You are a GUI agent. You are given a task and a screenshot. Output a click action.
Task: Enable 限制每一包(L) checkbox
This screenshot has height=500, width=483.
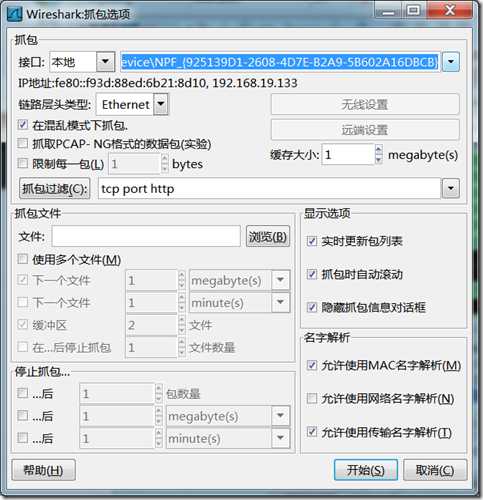click(23, 163)
